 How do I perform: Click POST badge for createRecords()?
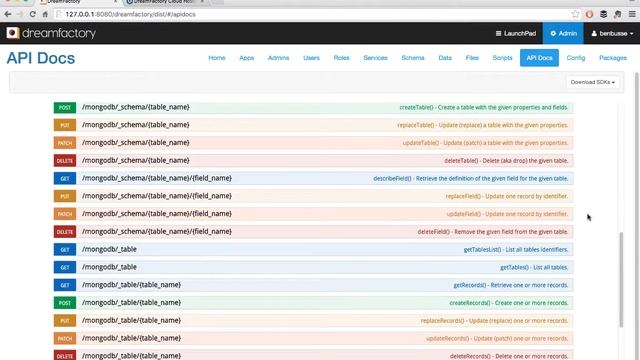(x=64, y=303)
